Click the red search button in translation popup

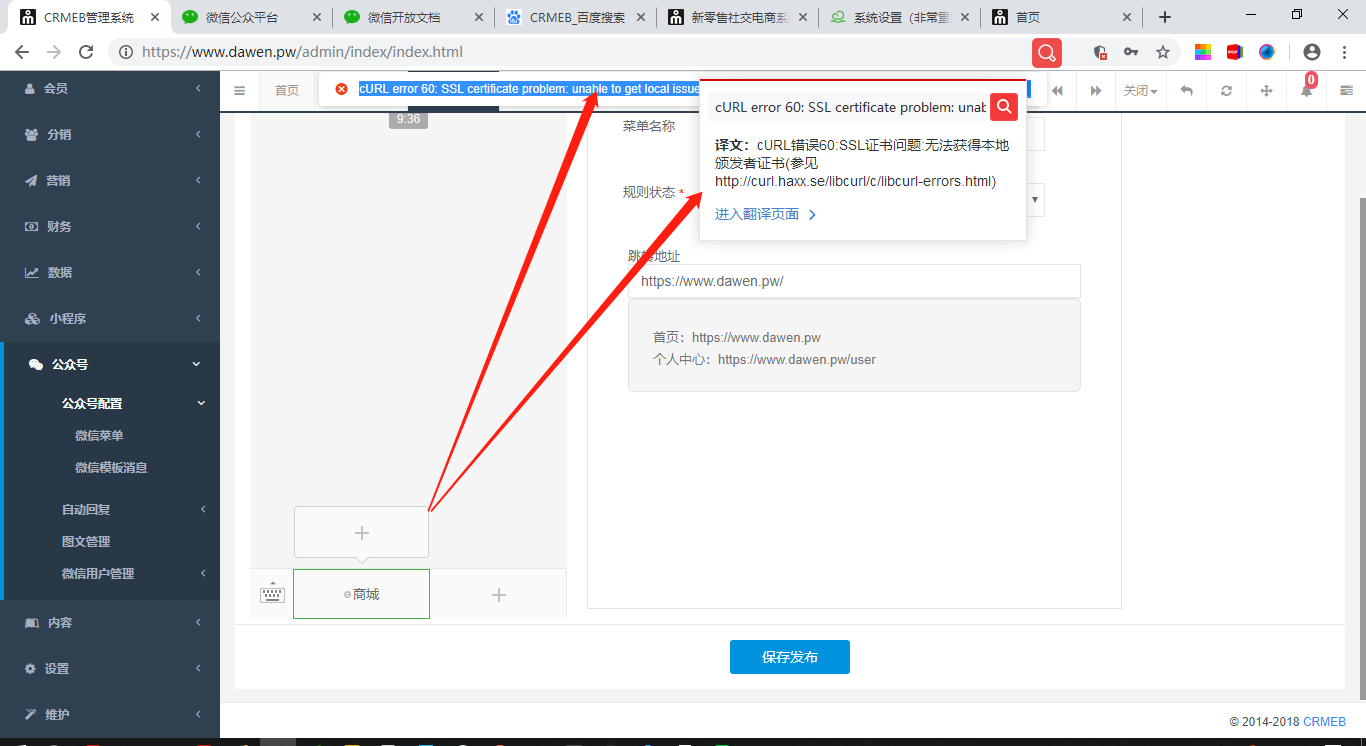[x=1004, y=106]
